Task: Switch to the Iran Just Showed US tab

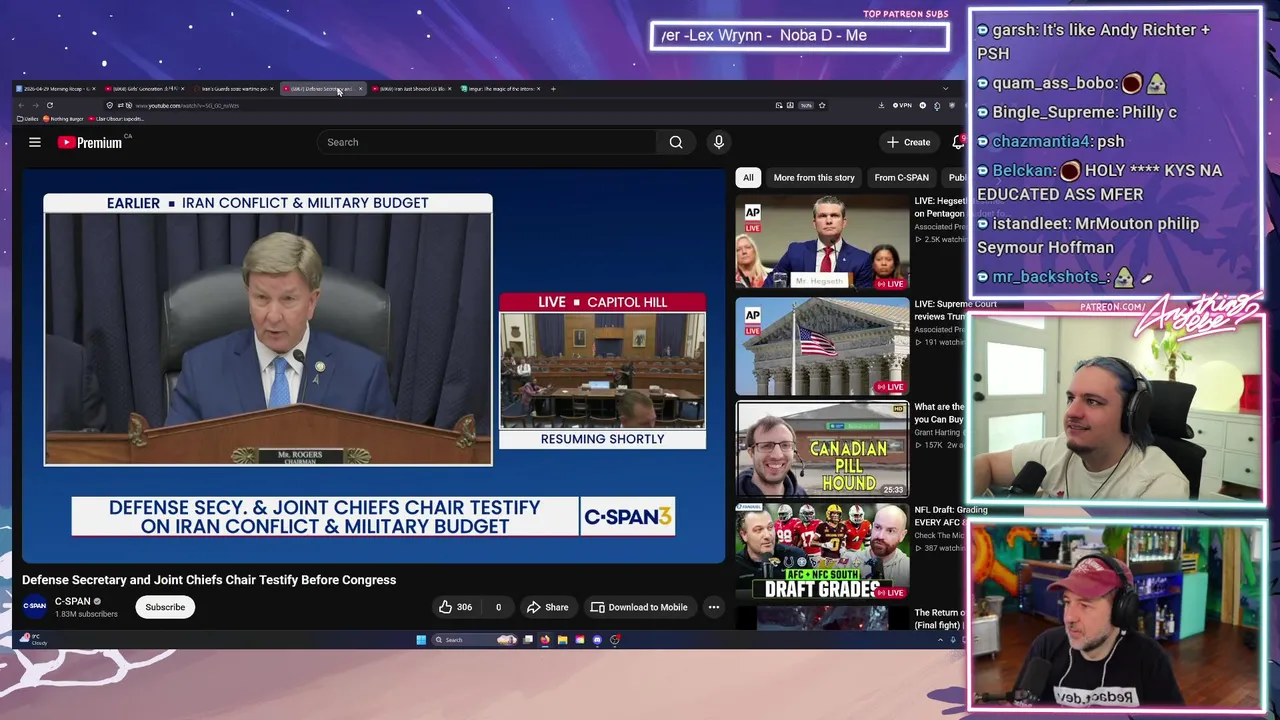Action: (x=412, y=89)
